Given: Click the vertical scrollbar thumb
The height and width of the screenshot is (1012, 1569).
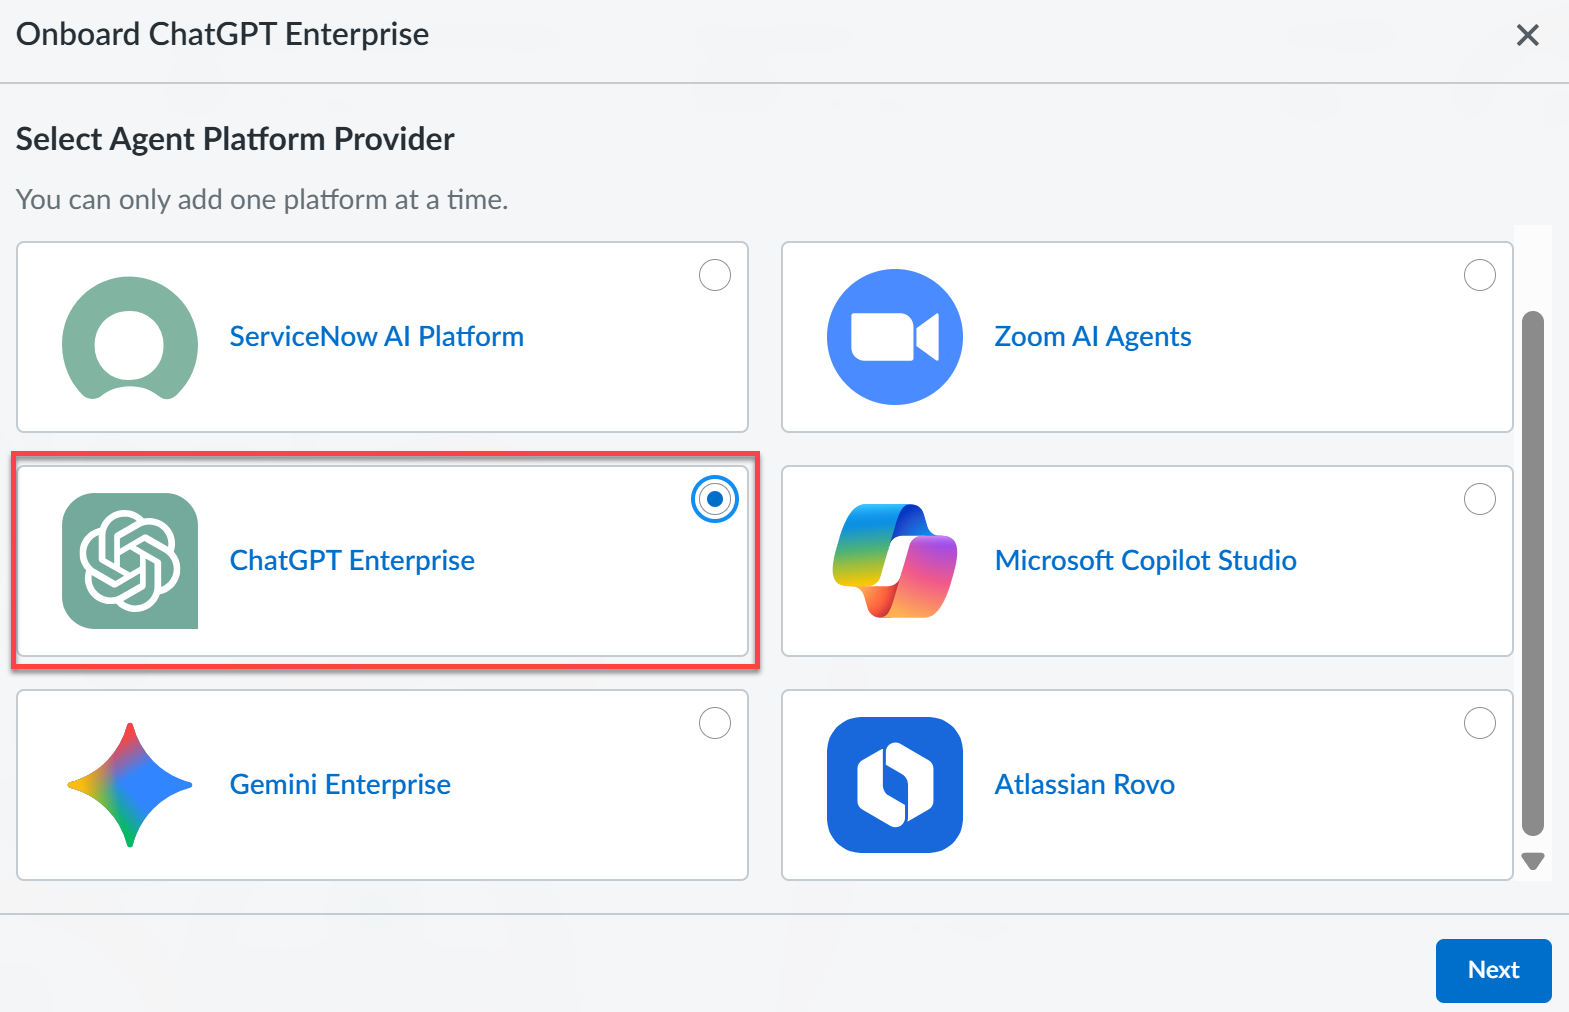Looking at the screenshot, I should click(x=1533, y=572).
